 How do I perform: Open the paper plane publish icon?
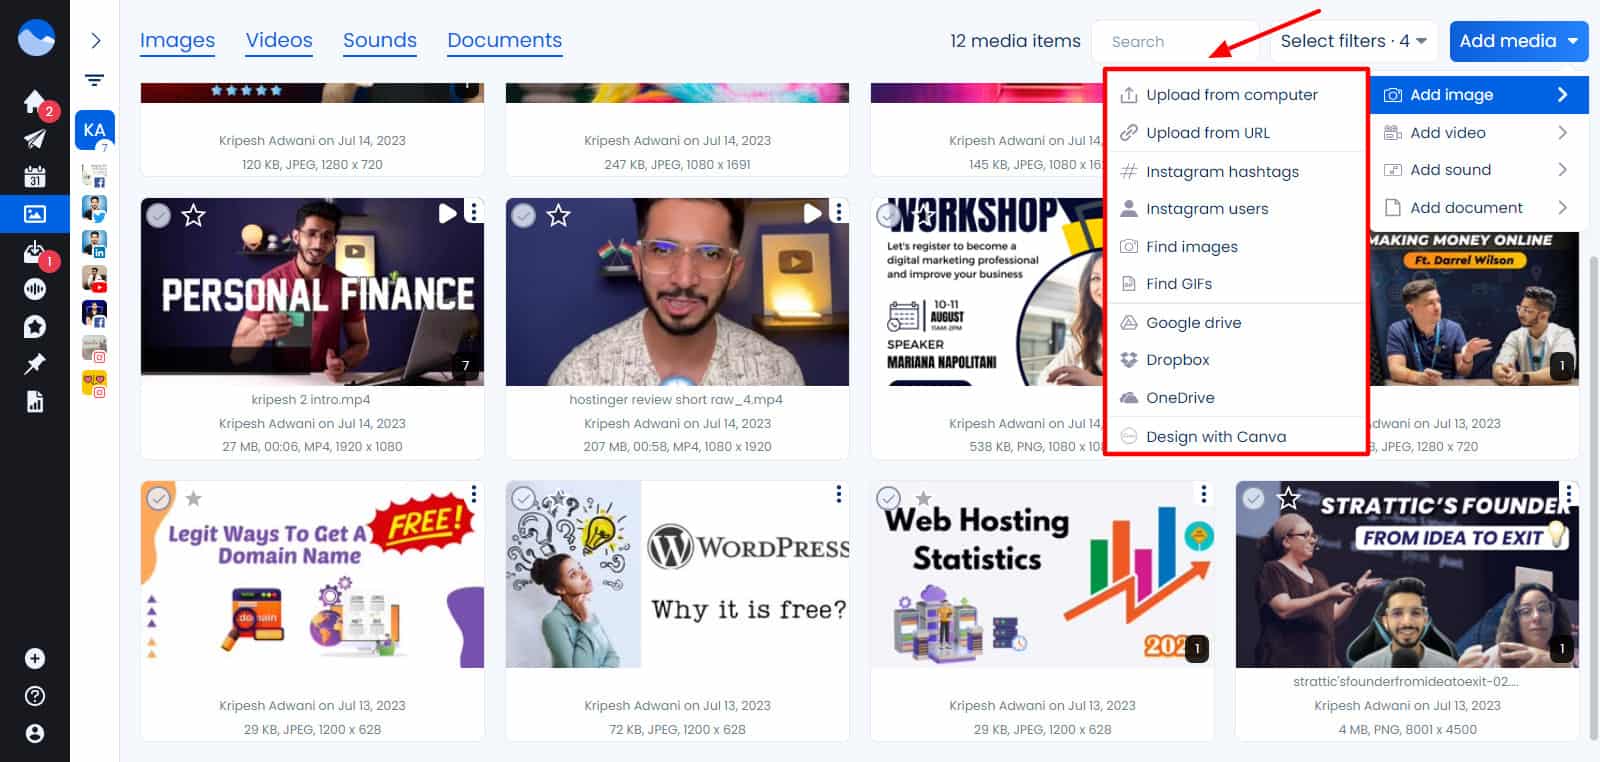pos(34,139)
